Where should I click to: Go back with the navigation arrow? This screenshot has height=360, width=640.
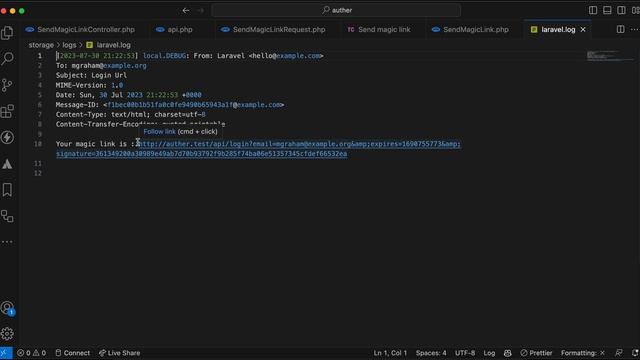[186, 10]
